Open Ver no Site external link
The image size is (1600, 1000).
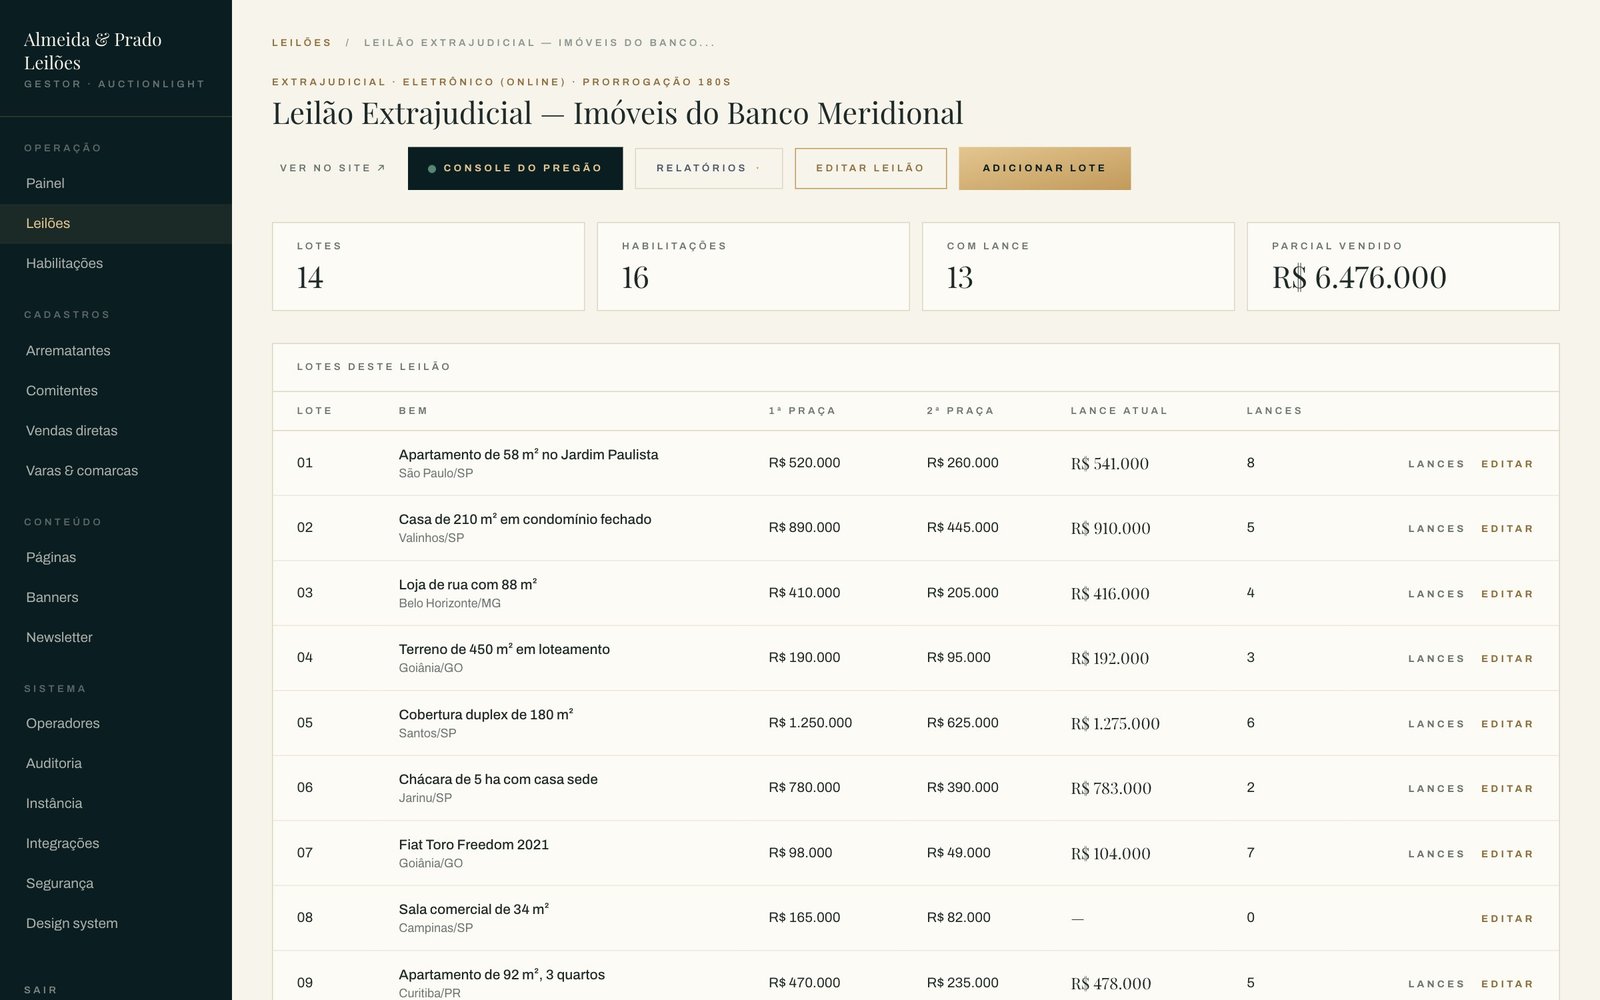click(x=332, y=168)
